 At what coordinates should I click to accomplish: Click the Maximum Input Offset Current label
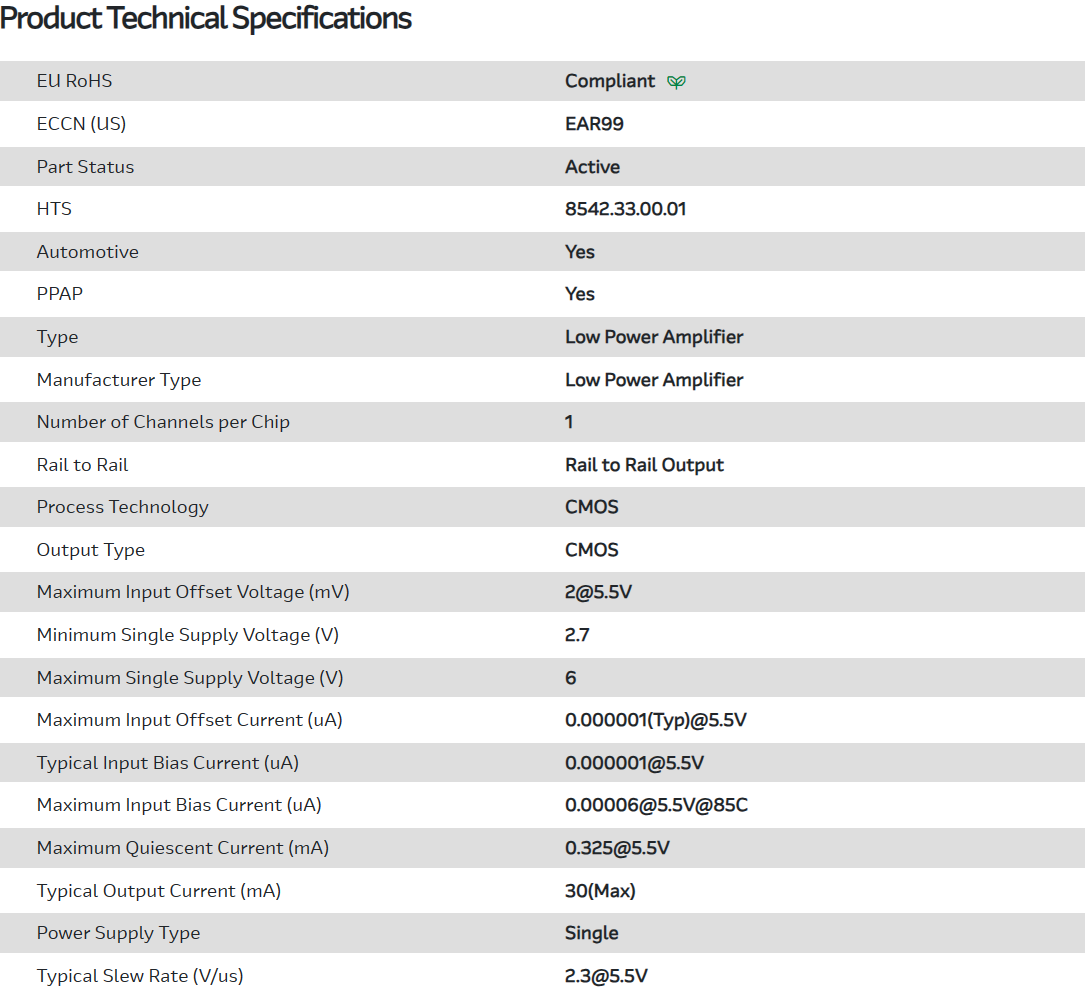click(190, 720)
